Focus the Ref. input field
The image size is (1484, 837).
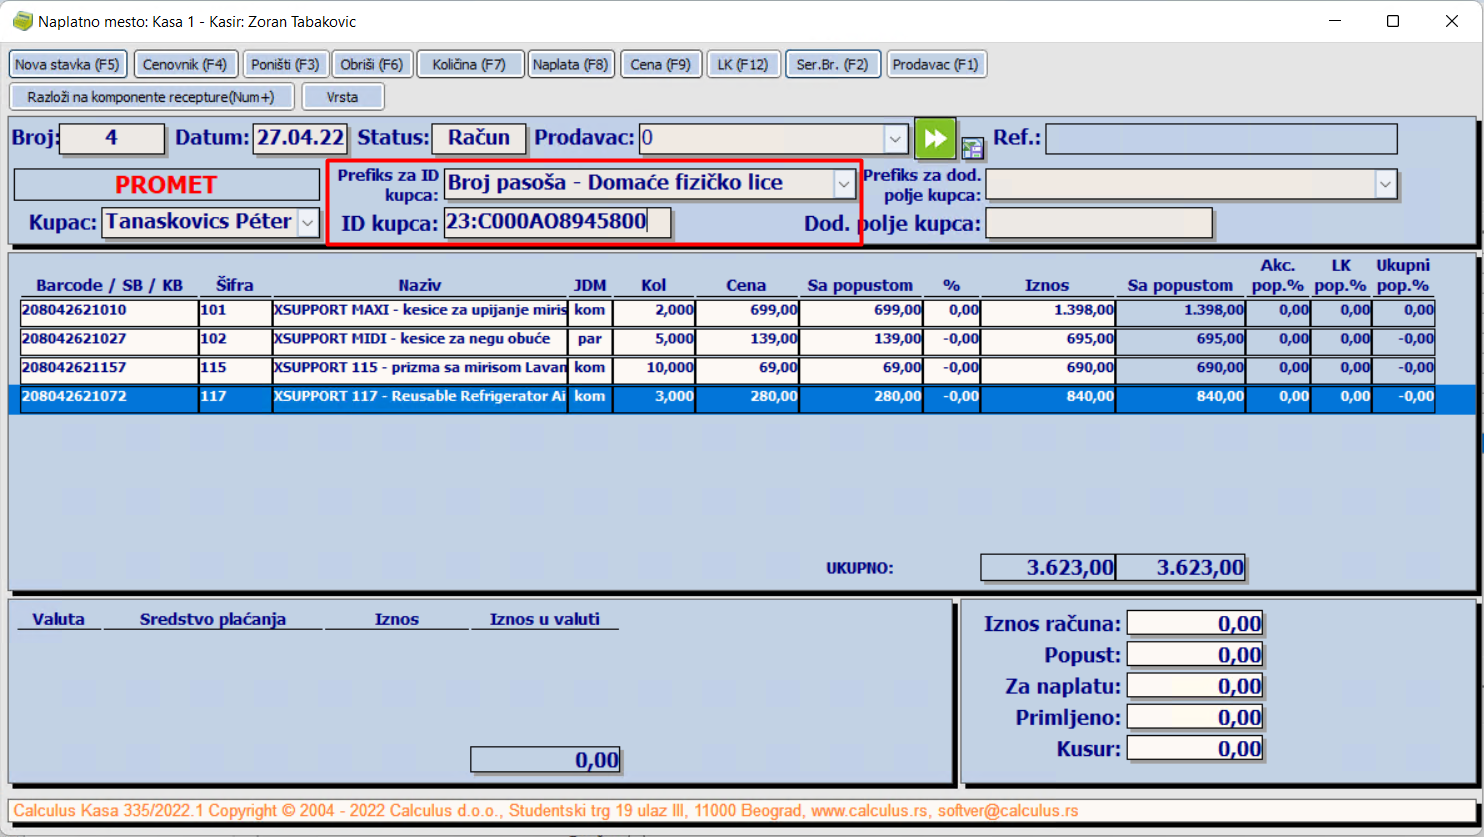pyautogui.click(x=1221, y=139)
